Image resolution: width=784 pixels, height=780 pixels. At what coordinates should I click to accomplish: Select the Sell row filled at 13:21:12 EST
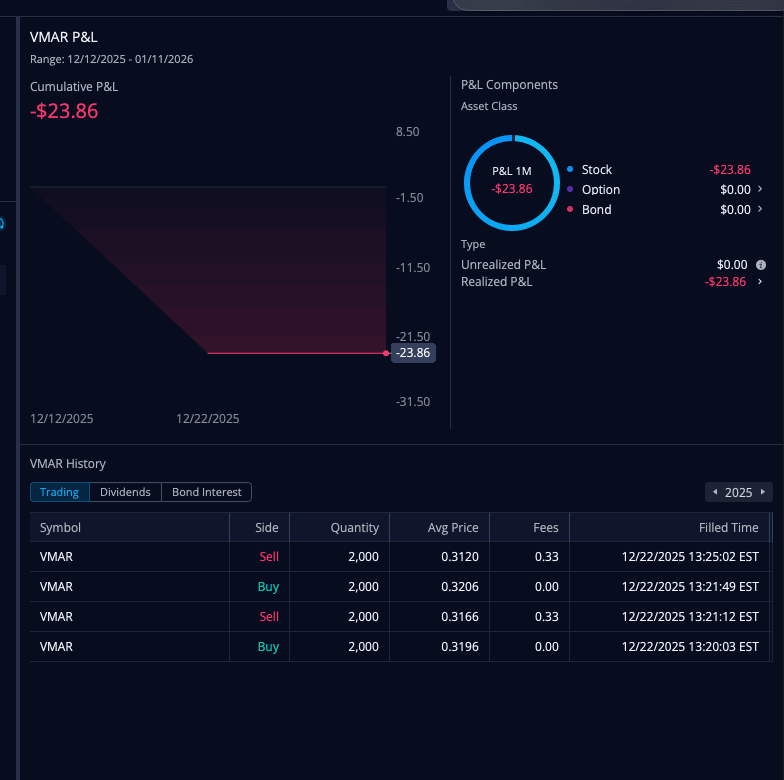[x=400, y=616]
